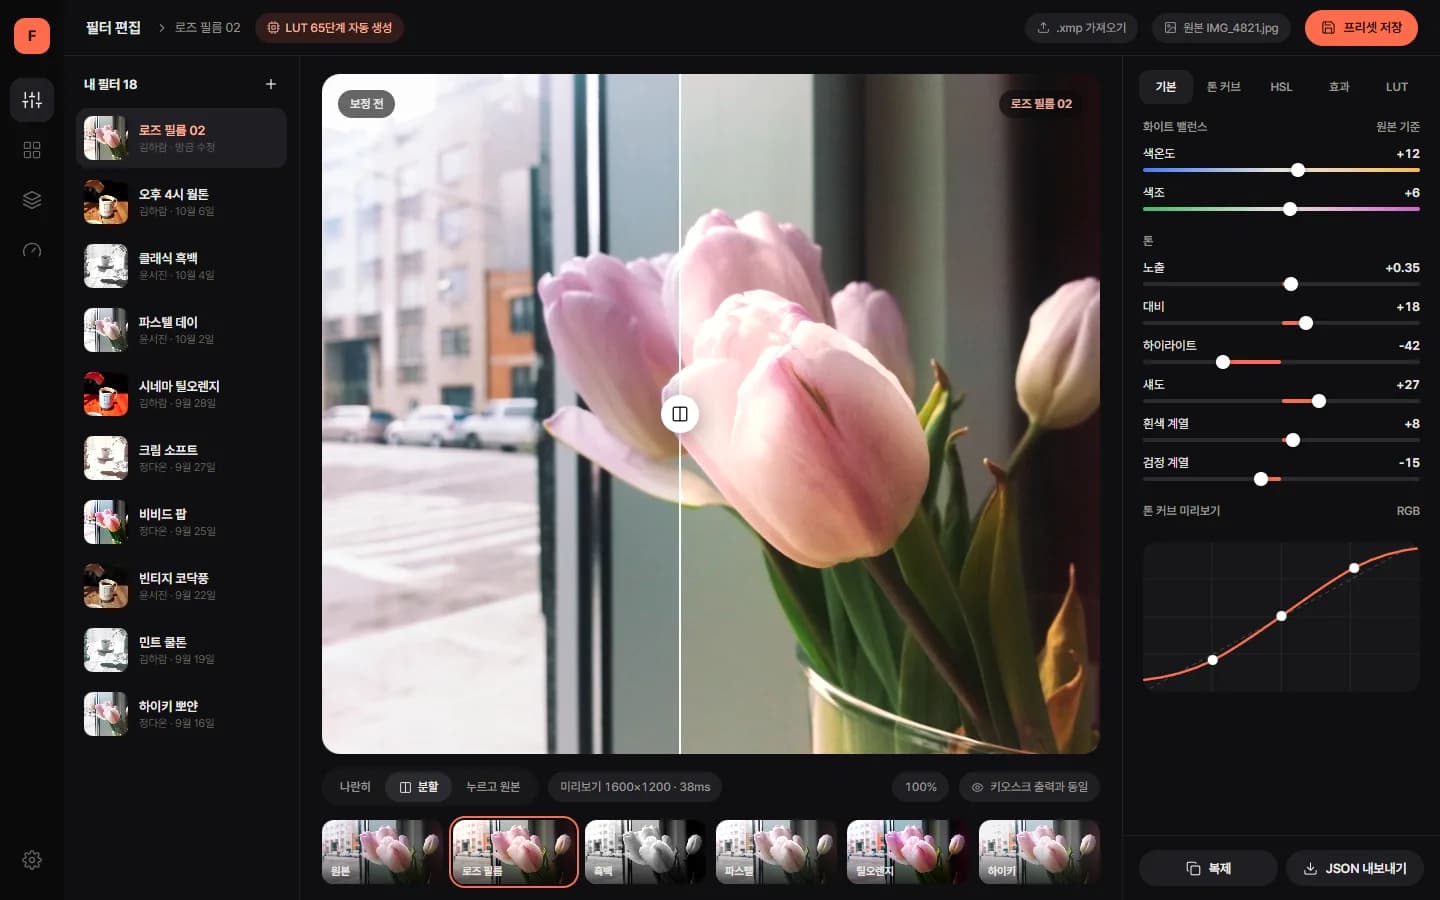Click the 프리셋 저장 button
The height and width of the screenshot is (900, 1440).
(x=1361, y=28)
